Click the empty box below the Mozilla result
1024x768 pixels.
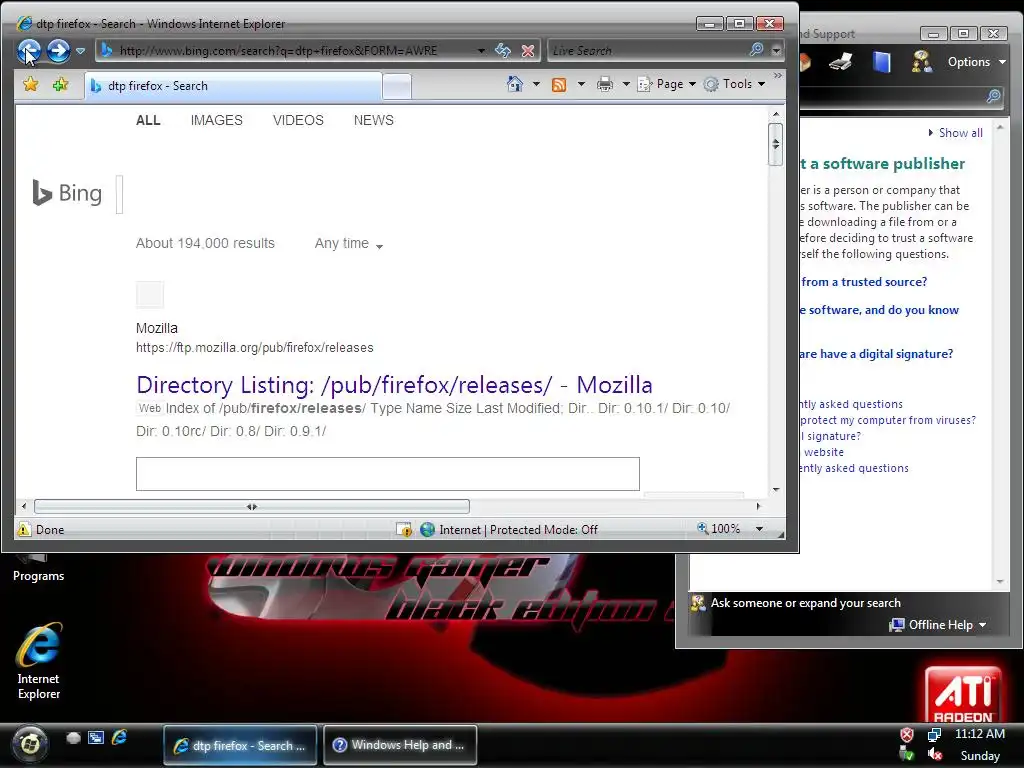387,473
